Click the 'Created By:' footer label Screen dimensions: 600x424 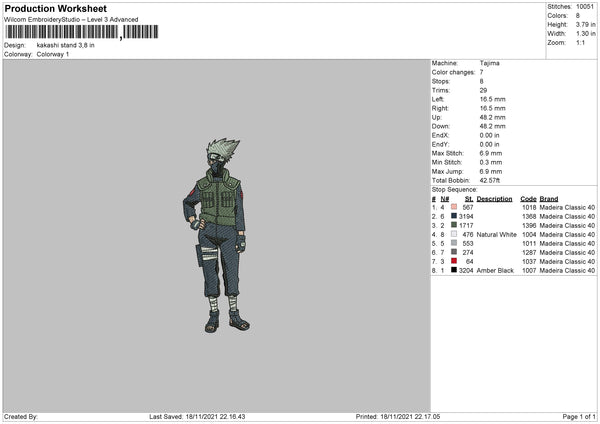click(x=21, y=417)
